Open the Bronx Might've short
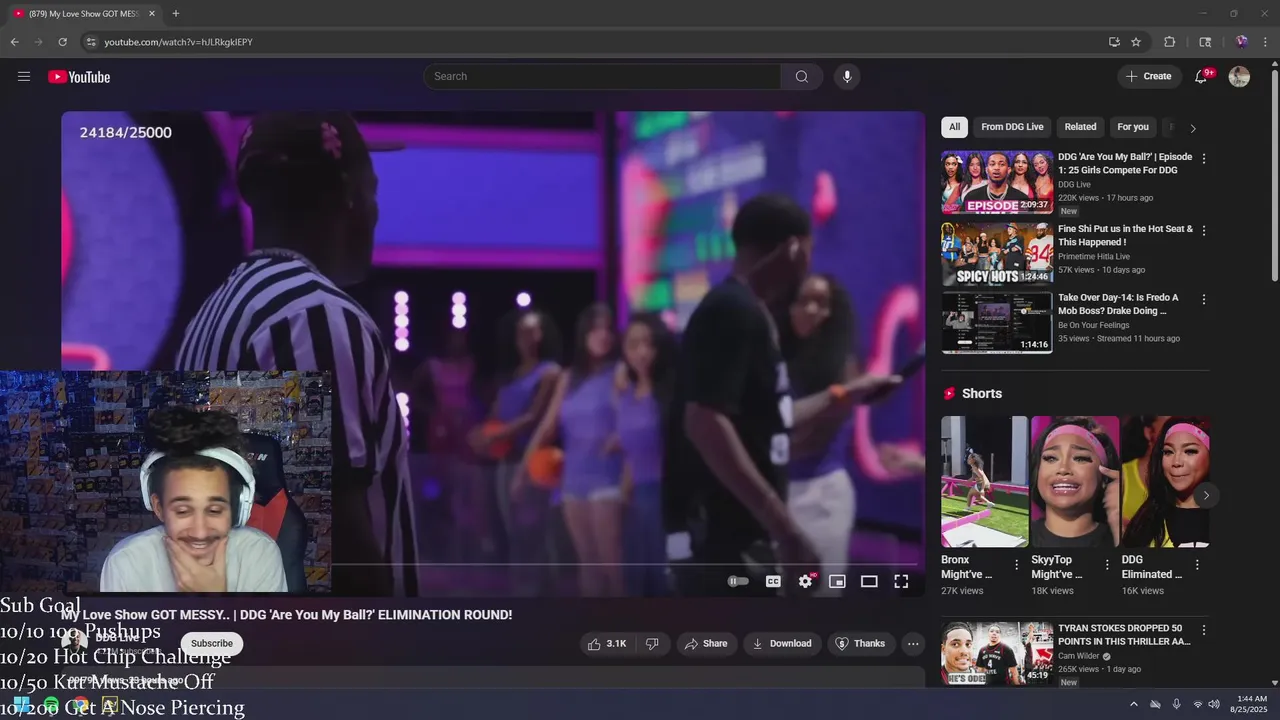Screen dimensions: 1280x720 [x=984, y=481]
